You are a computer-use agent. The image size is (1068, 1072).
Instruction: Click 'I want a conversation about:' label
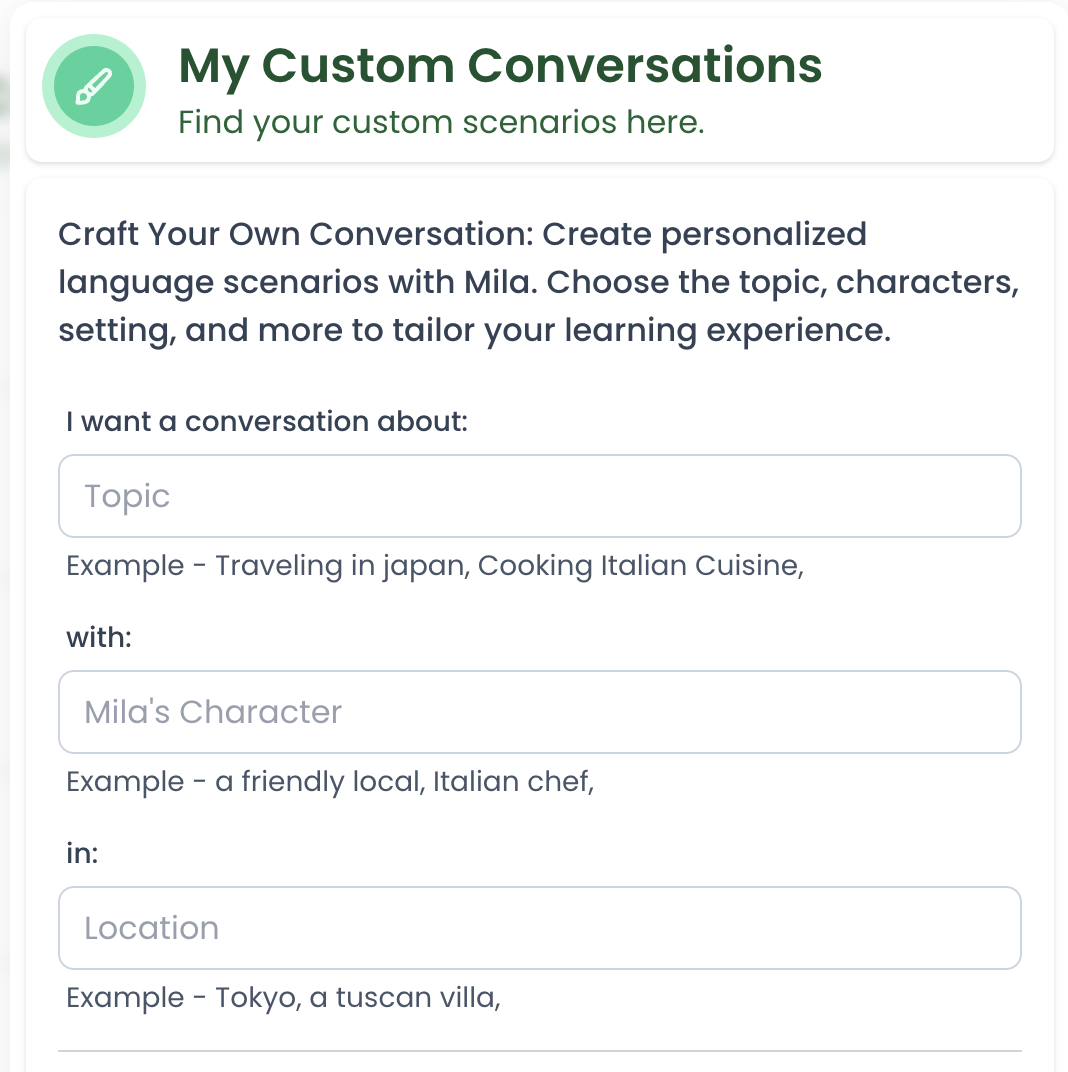(x=267, y=422)
